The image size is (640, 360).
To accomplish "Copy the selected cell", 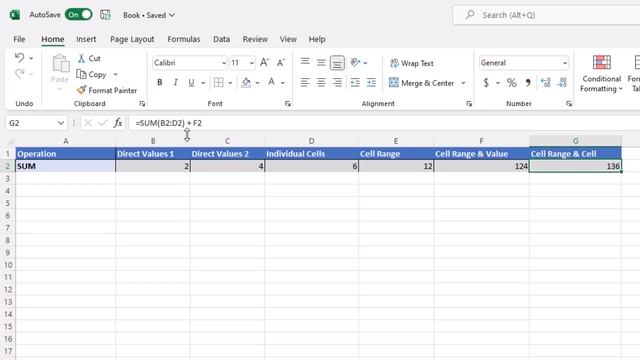I will point(91,74).
